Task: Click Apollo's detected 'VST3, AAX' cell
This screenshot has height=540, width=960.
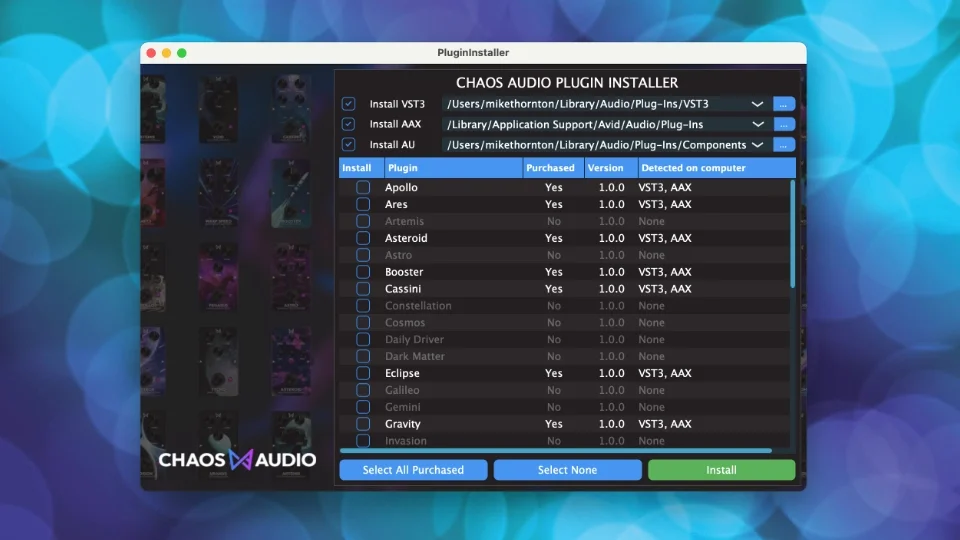Action: 665,187
